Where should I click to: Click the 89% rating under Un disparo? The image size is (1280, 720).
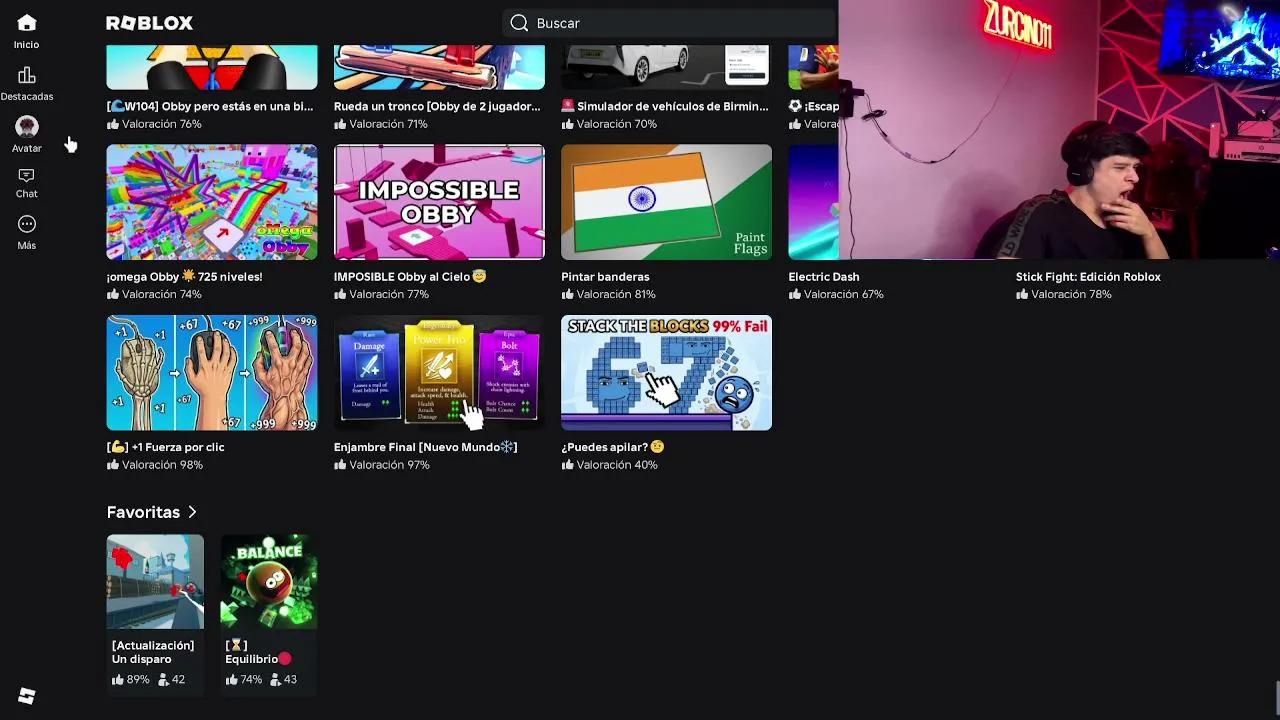[131, 680]
